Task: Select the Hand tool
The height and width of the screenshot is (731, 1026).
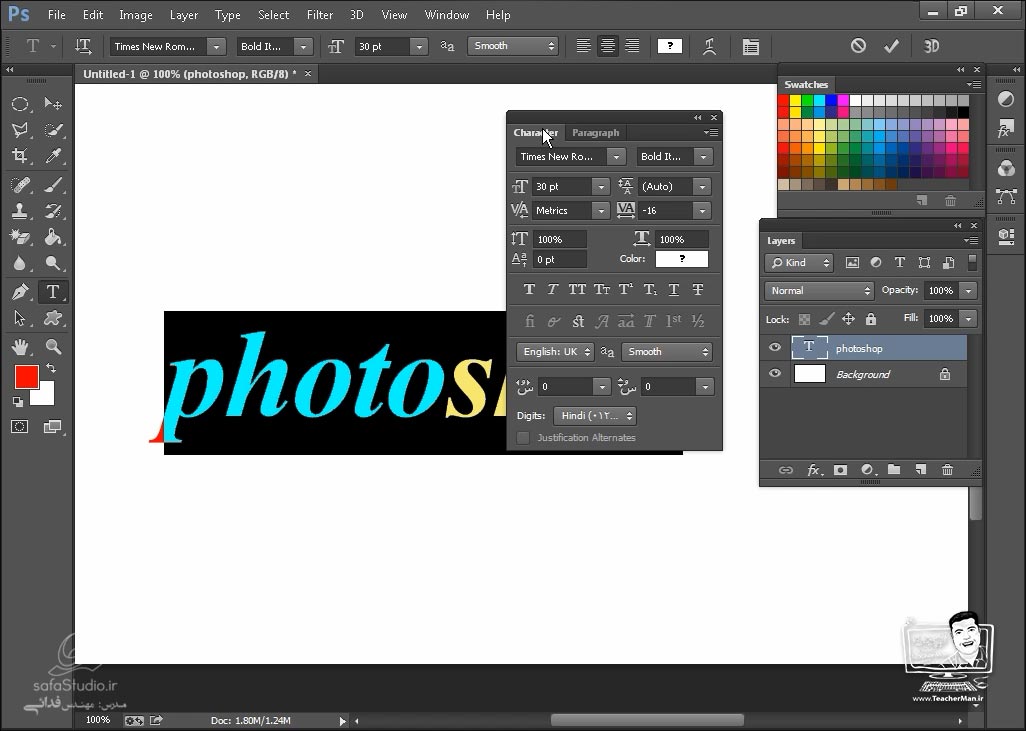Action: point(20,346)
